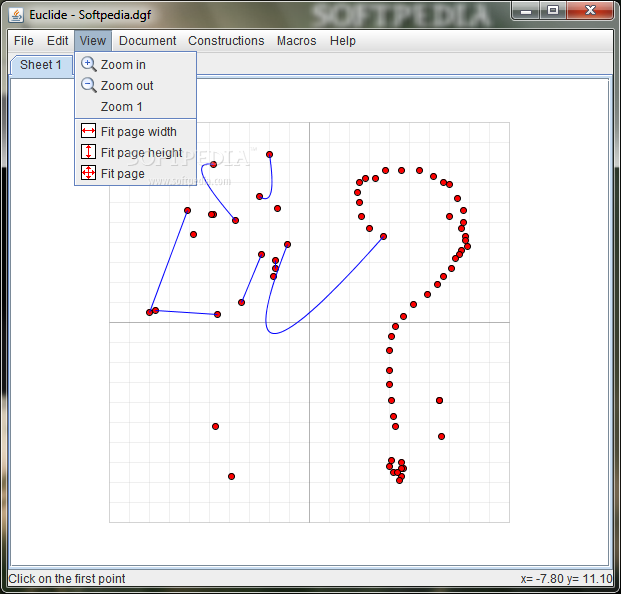The width and height of the screenshot is (621, 594).
Task: Maximize the Euclide window
Action: pos(553,11)
